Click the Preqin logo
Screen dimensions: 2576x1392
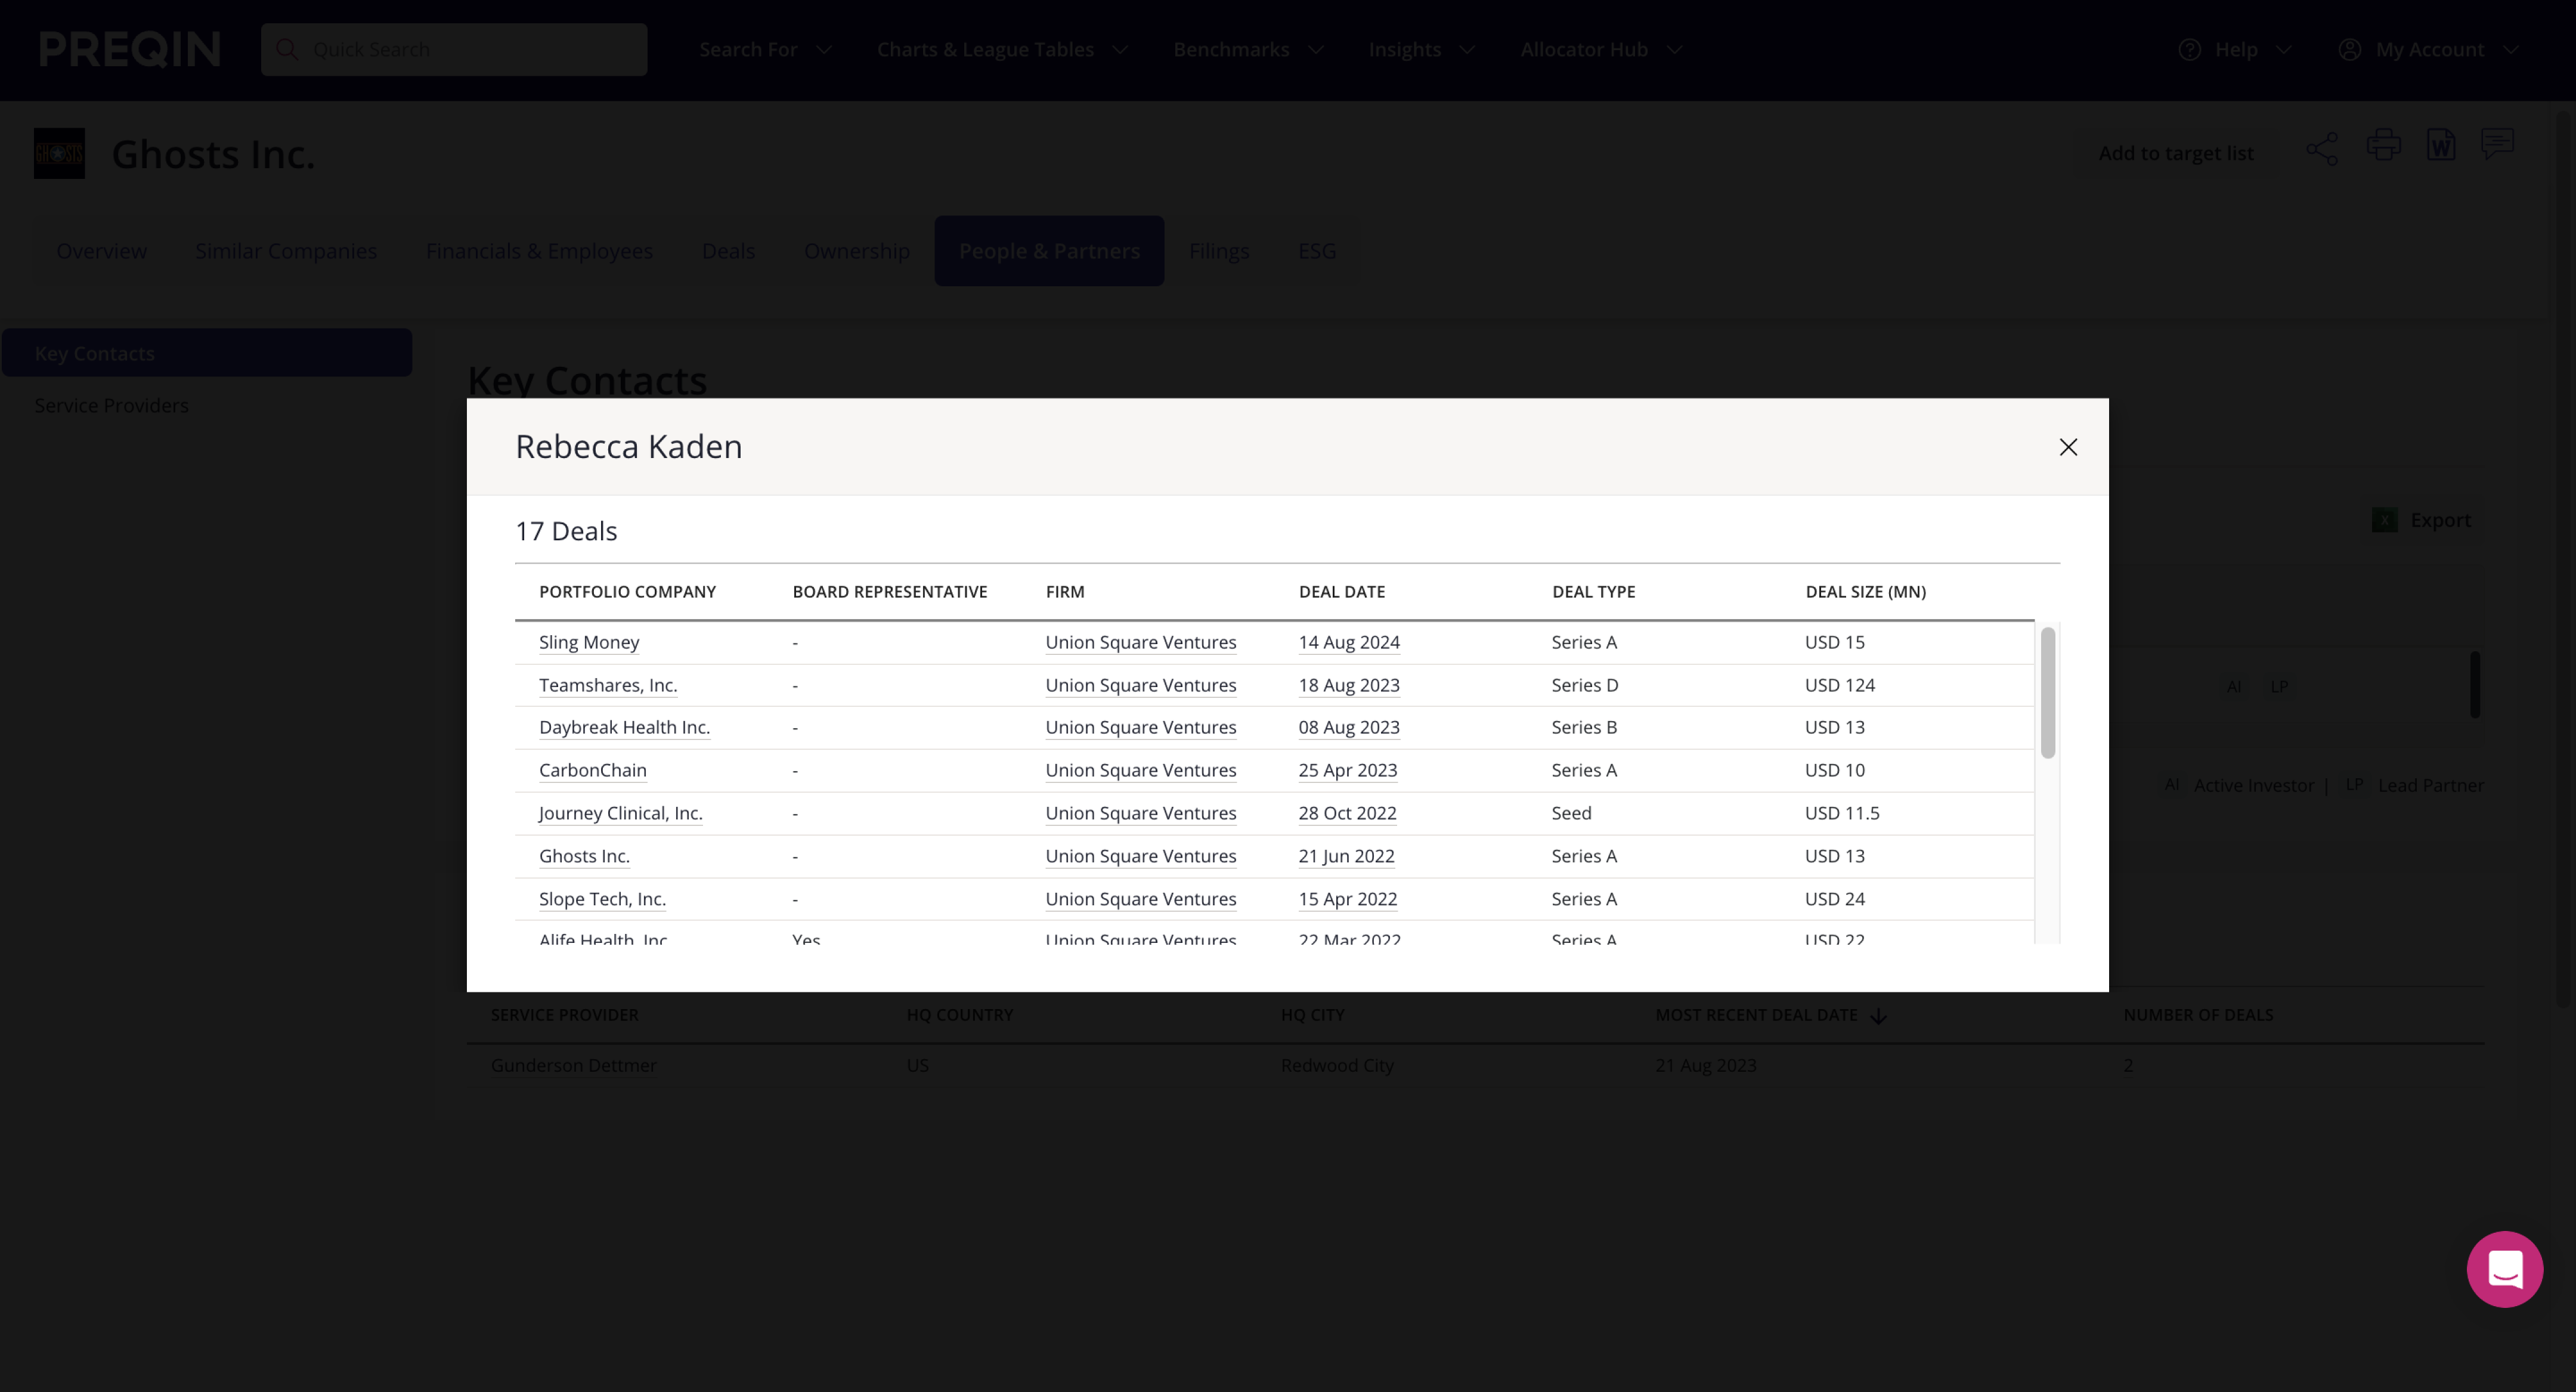coord(130,49)
